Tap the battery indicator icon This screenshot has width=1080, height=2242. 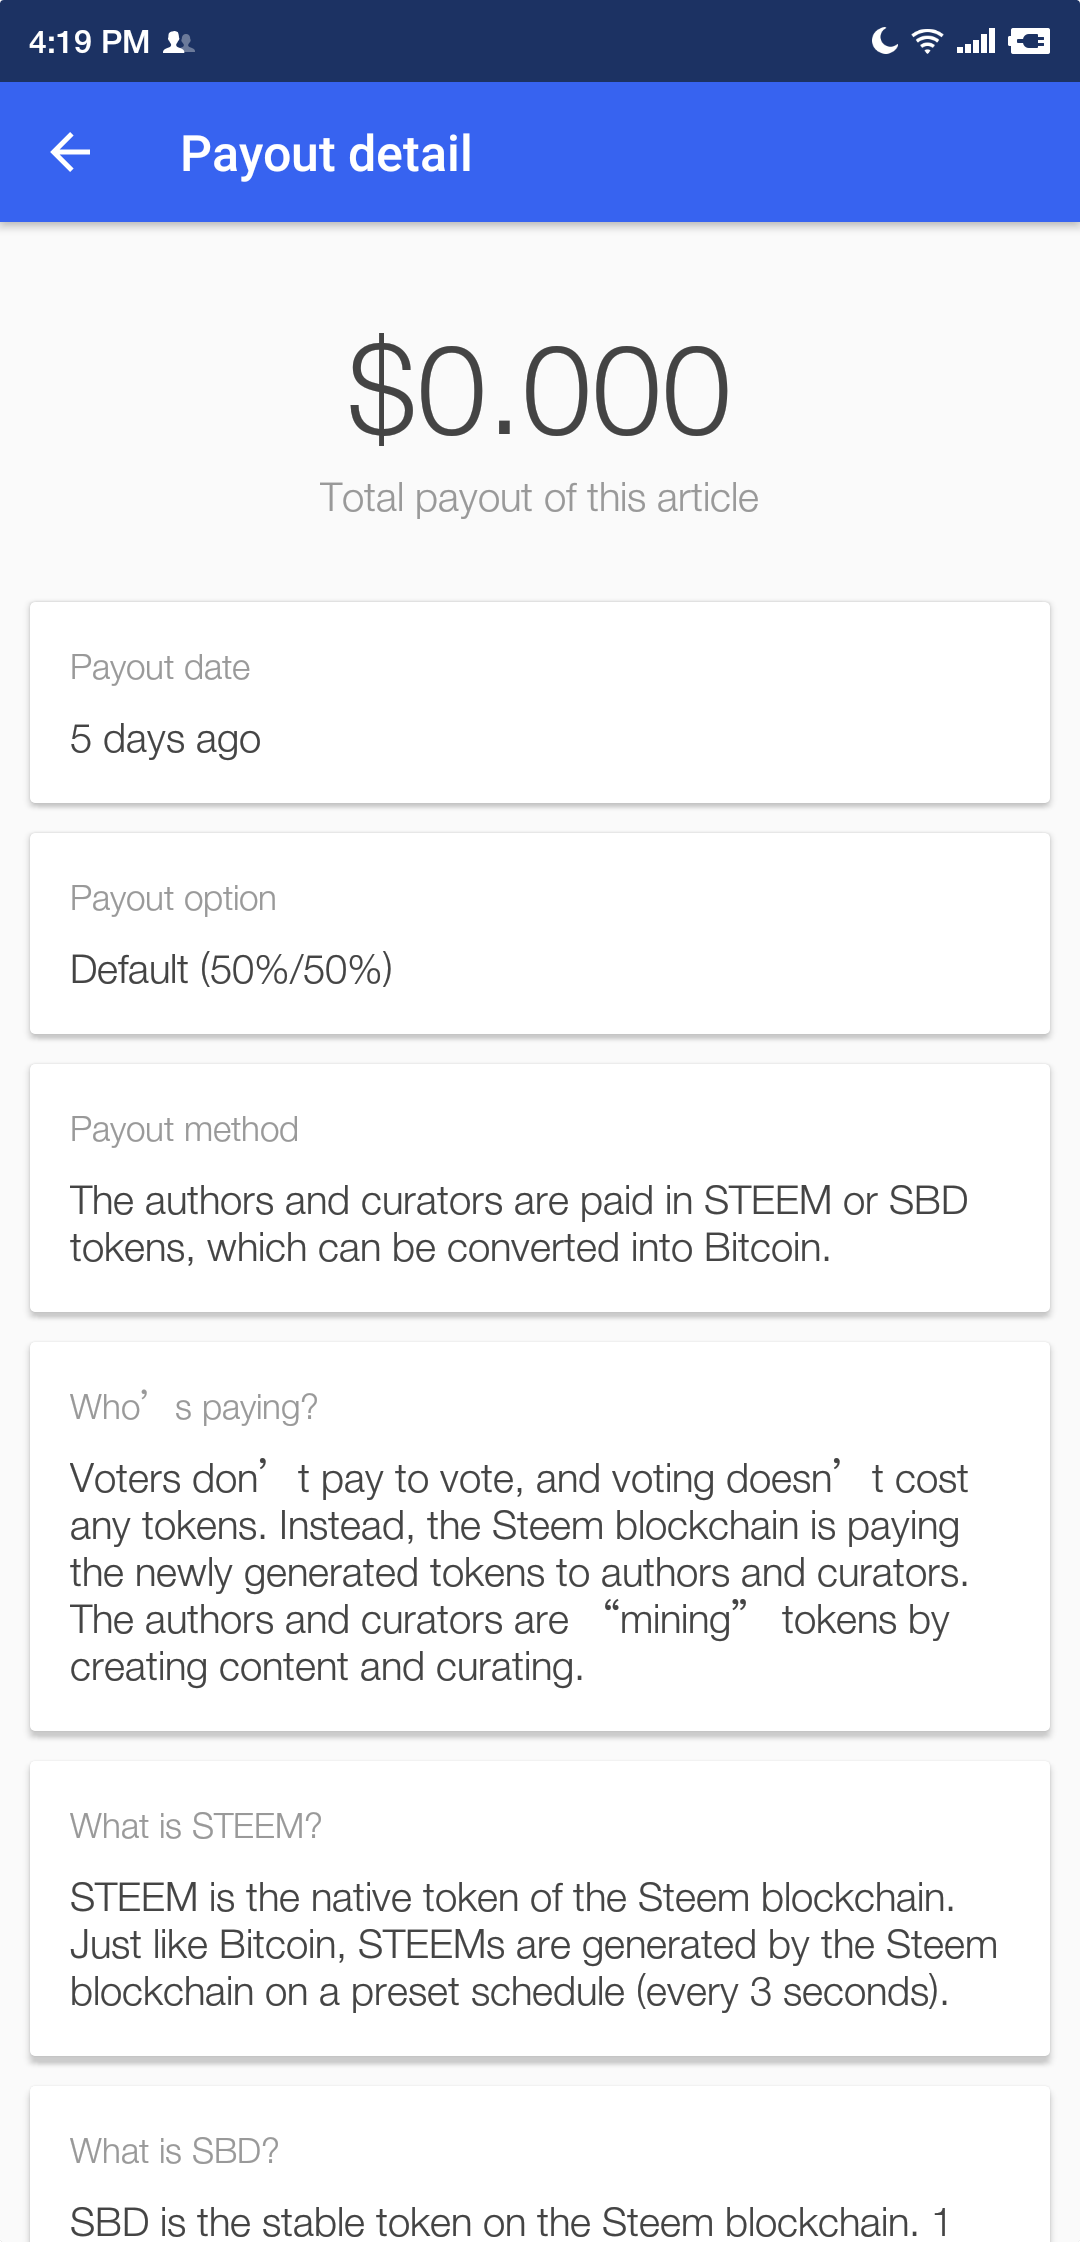click(x=1029, y=41)
